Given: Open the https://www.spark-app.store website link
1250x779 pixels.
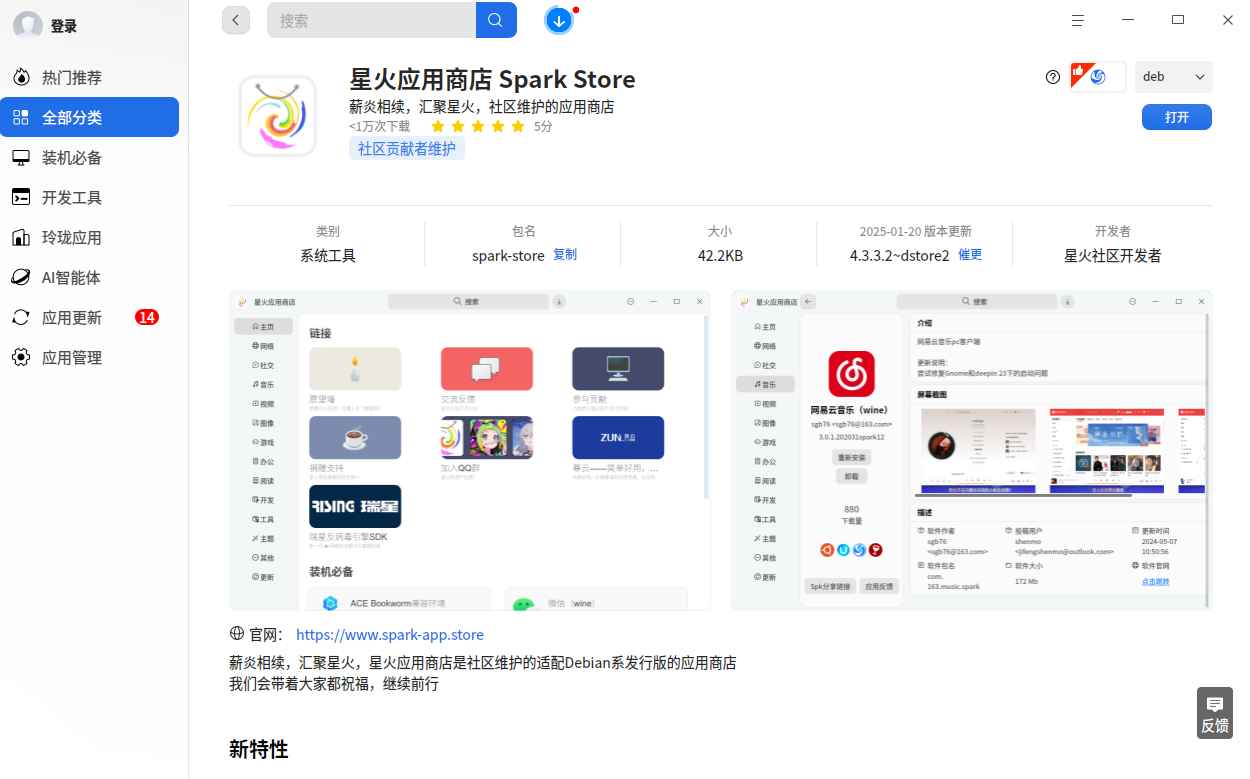Looking at the screenshot, I should pyautogui.click(x=390, y=635).
